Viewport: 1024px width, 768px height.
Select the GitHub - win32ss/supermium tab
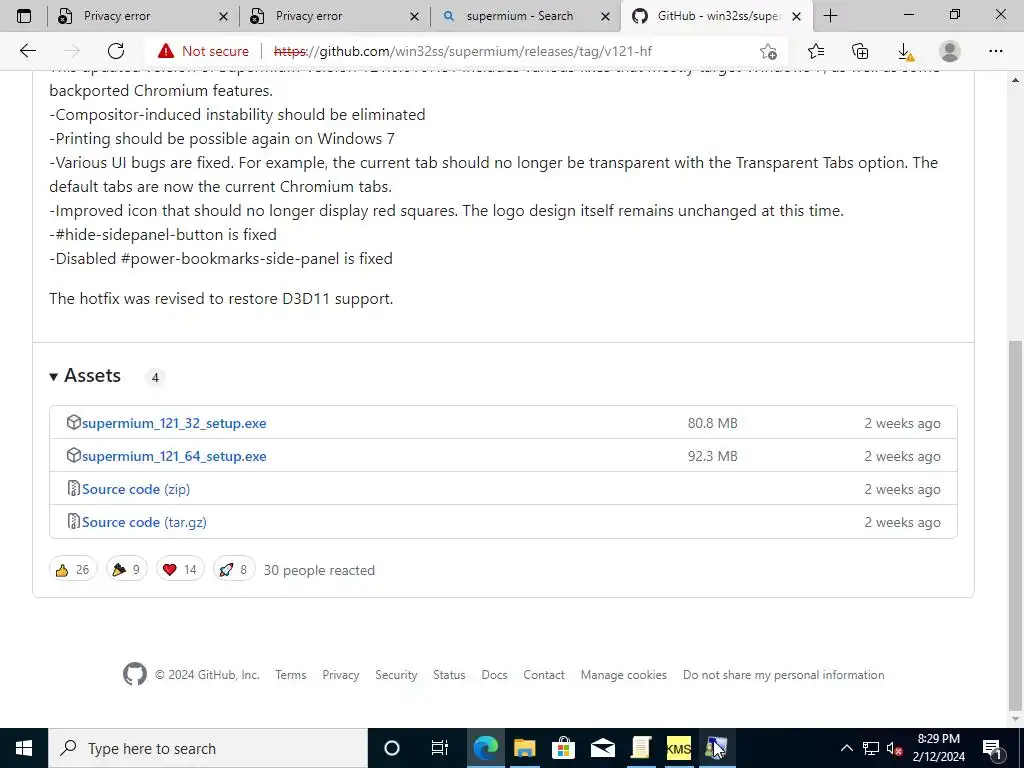(717, 16)
